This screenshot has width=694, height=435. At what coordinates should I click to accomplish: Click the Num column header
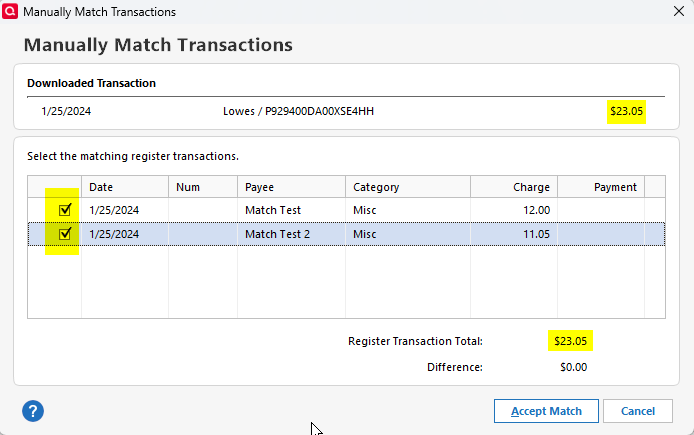pyautogui.click(x=202, y=187)
